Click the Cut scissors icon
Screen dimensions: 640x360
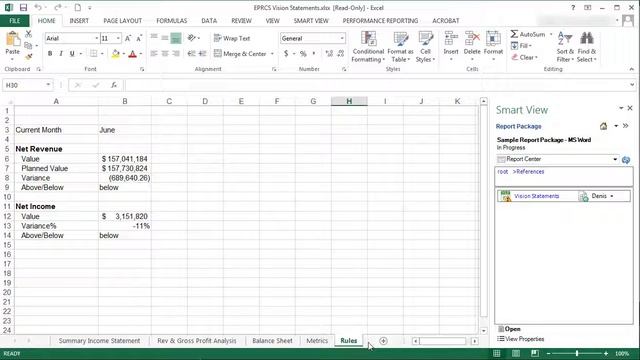tap(28, 34)
